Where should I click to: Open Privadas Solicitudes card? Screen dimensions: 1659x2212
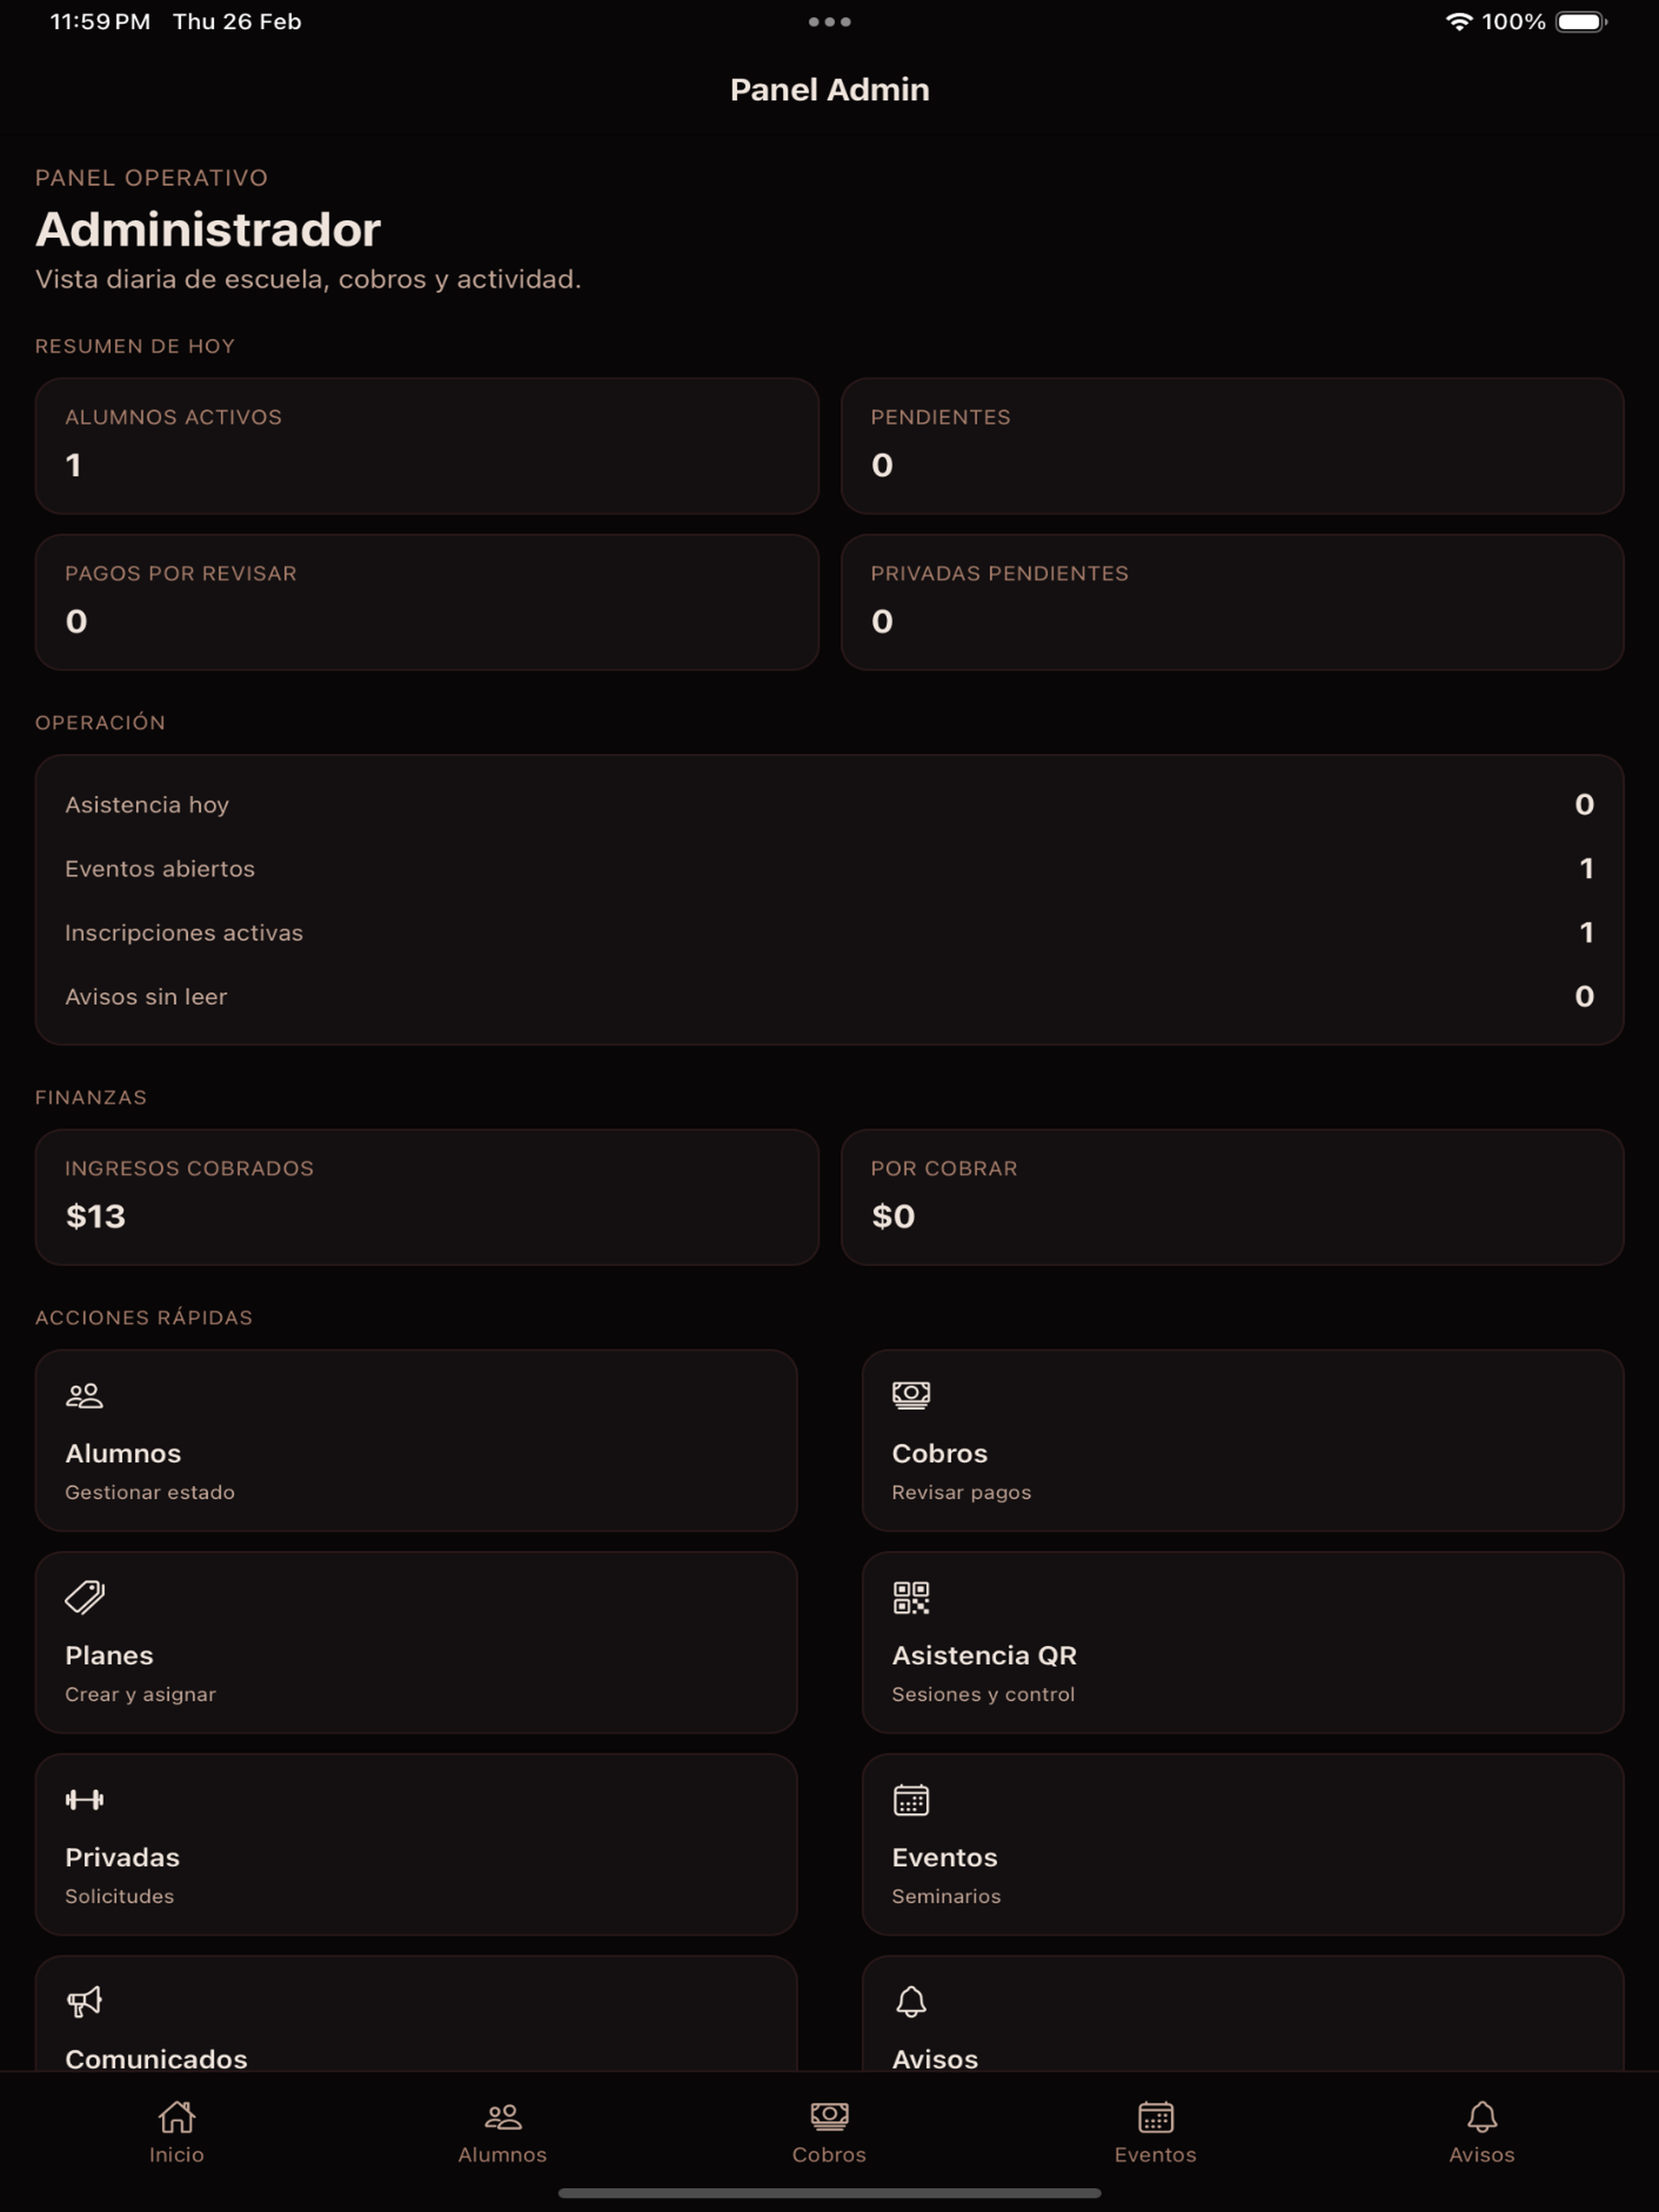point(416,1844)
